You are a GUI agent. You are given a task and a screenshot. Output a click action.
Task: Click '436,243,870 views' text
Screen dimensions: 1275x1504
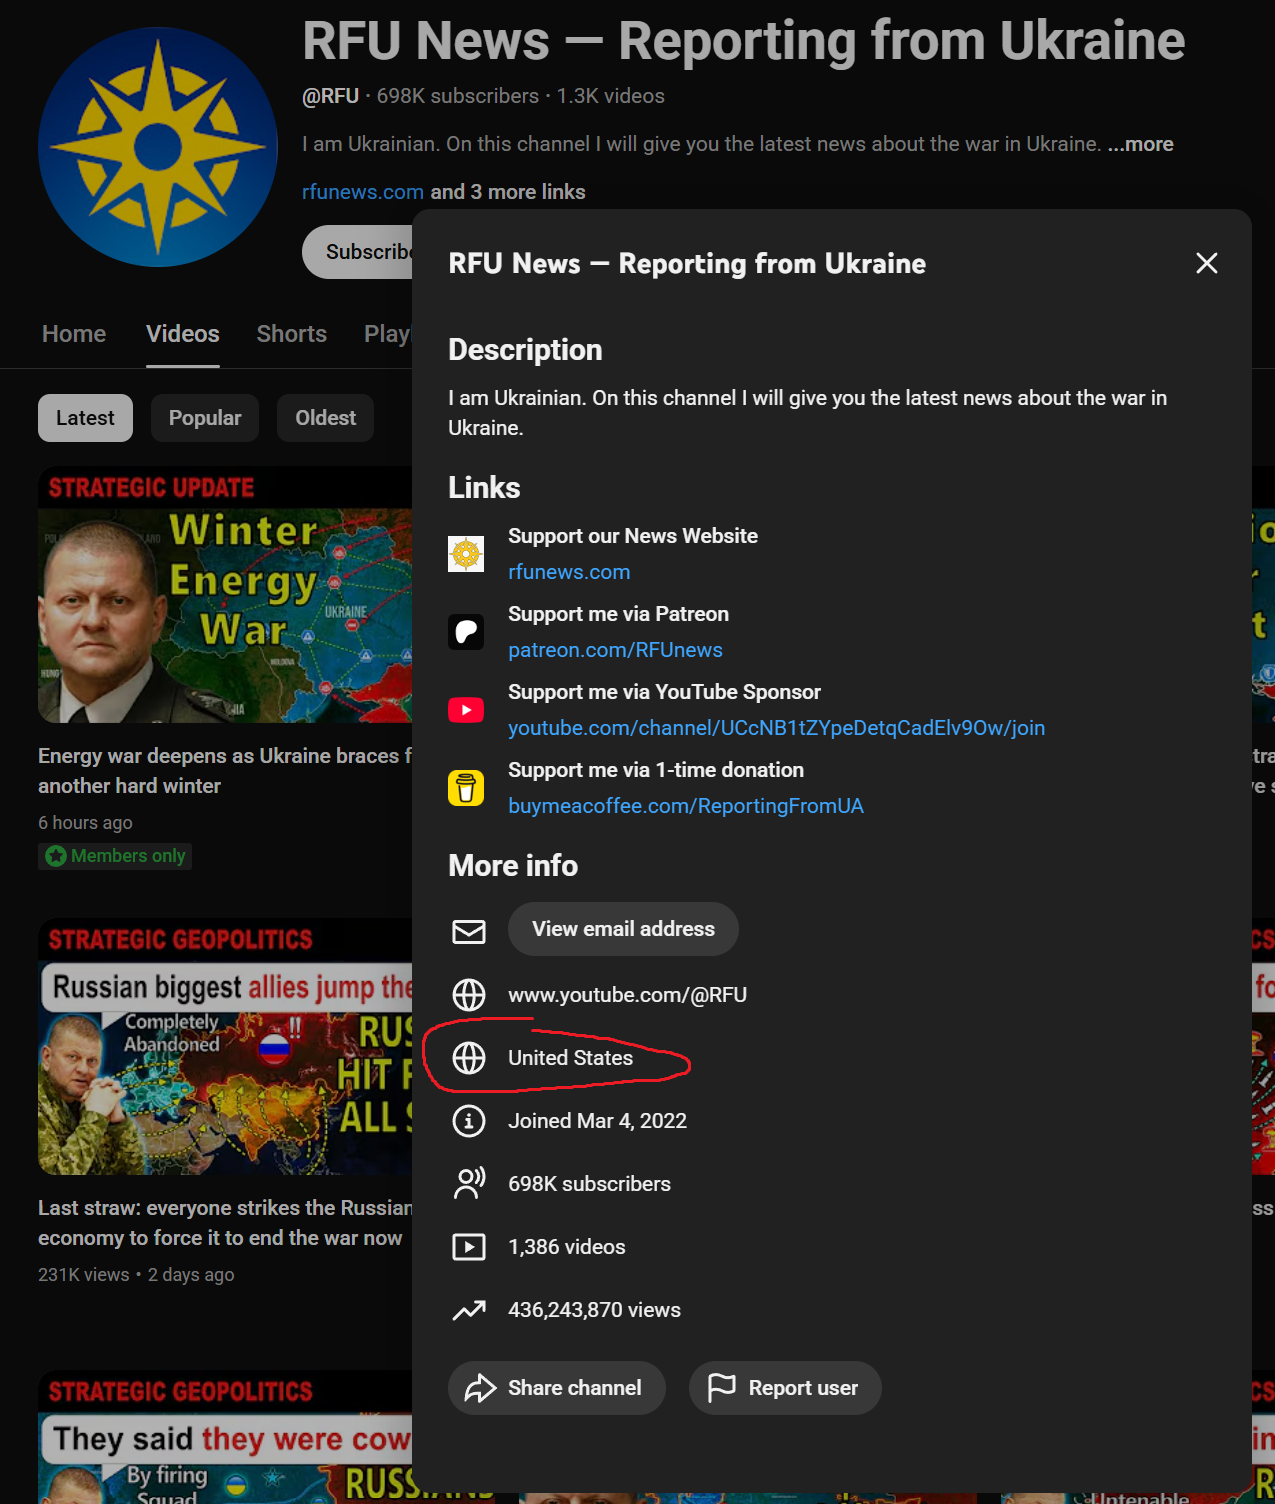click(x=594, y=1310)
